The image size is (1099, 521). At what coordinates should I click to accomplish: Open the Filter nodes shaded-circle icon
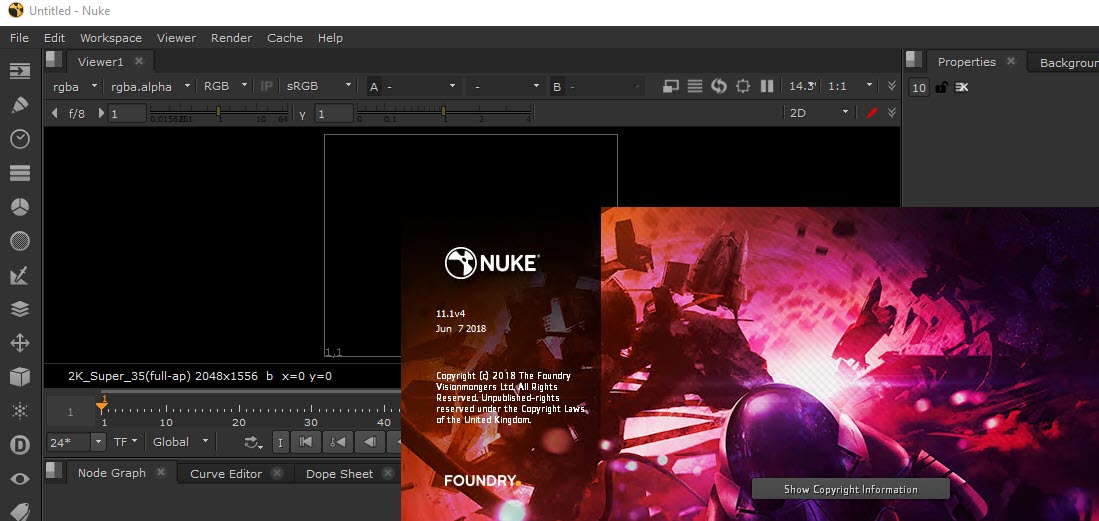[x=20, y=241]
